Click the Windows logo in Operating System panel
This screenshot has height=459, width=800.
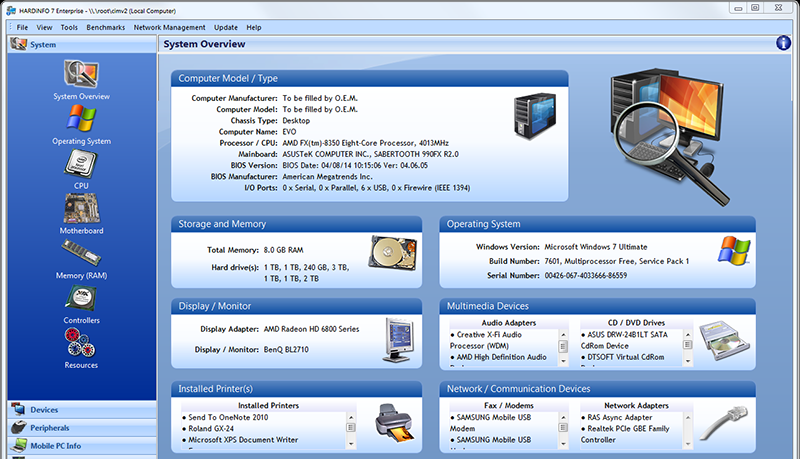pyautogui.click(x=734, y=250)
